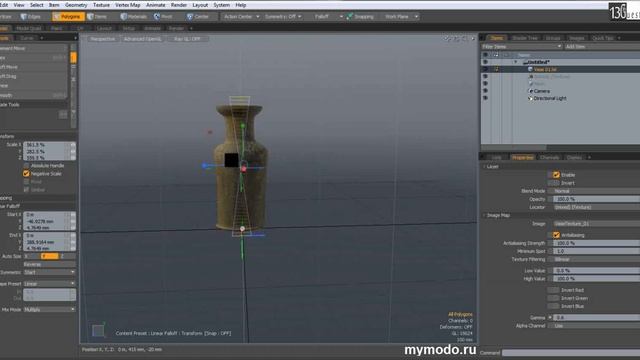Toggle the Invert Blue checkbox
Image resolution: width=640 pixels, height=360 pixels.
pyautogui.click(x=553, y=306)
